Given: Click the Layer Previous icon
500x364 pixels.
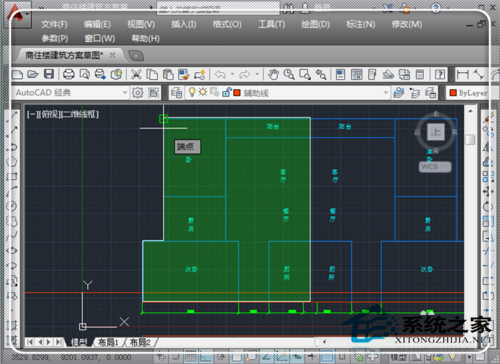Looking at the screenshot, I should [414, 93].
